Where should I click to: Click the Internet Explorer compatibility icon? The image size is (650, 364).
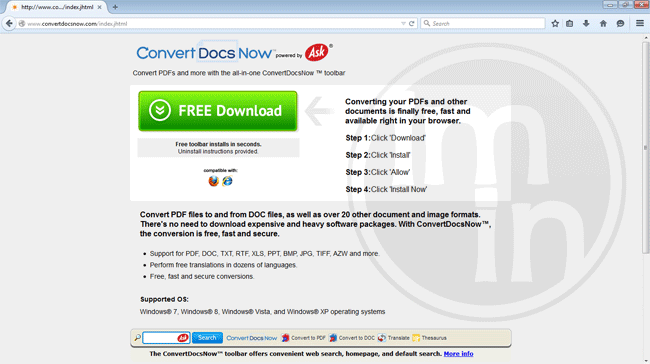click(x=227, y=181)
